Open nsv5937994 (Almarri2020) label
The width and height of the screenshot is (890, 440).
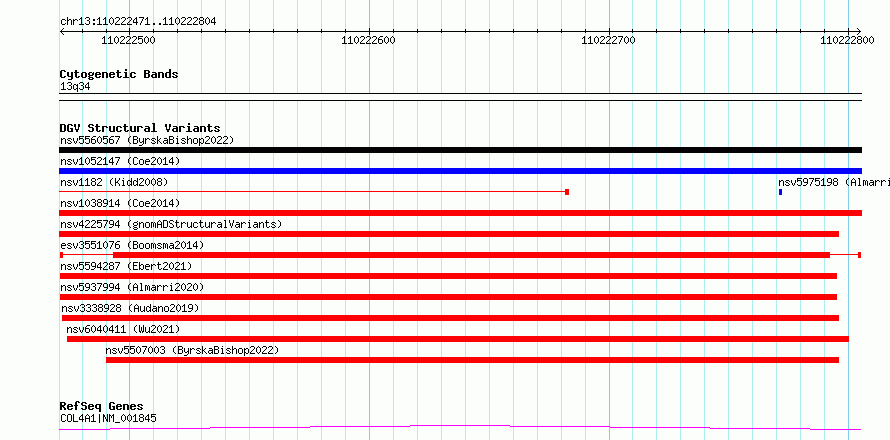[x=132, y=287]
